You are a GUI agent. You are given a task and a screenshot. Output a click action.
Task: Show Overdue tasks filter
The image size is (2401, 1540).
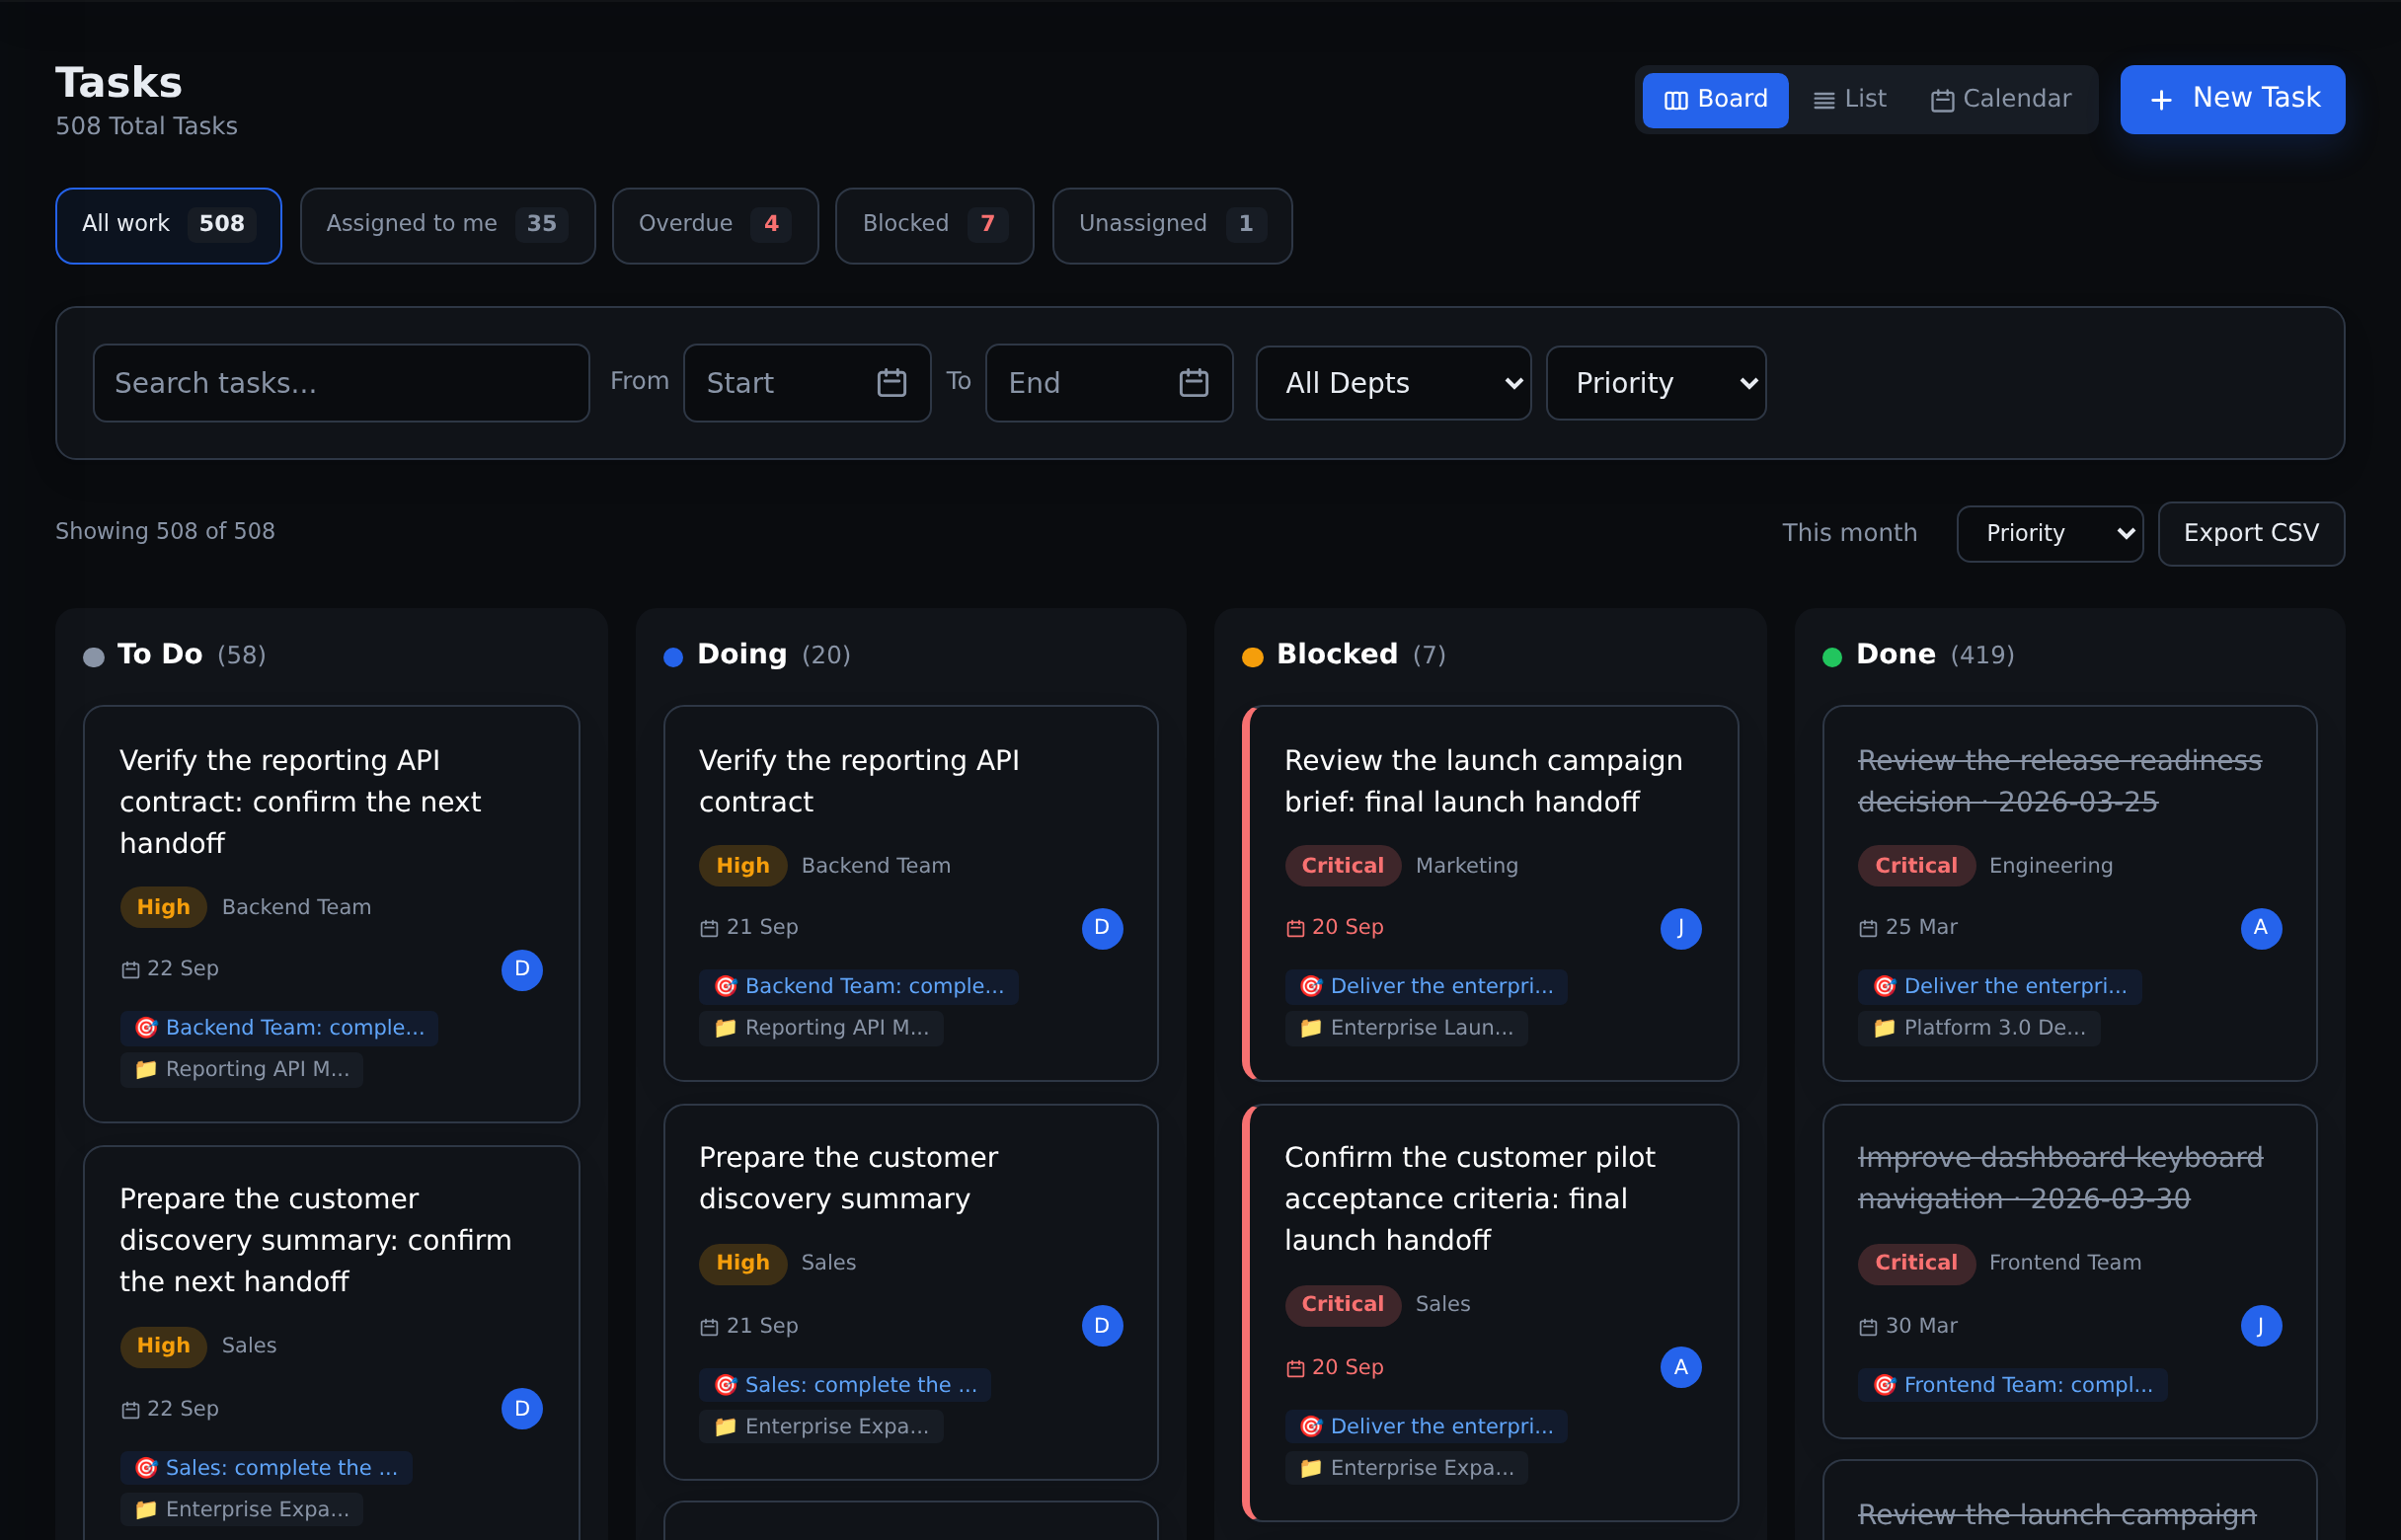click(x=715, y=225)
